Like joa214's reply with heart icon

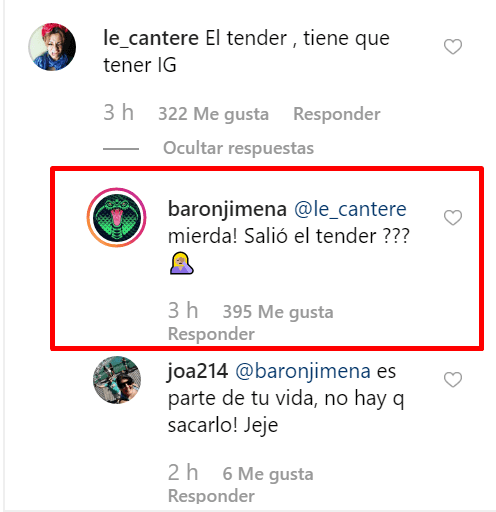(453, 380)
